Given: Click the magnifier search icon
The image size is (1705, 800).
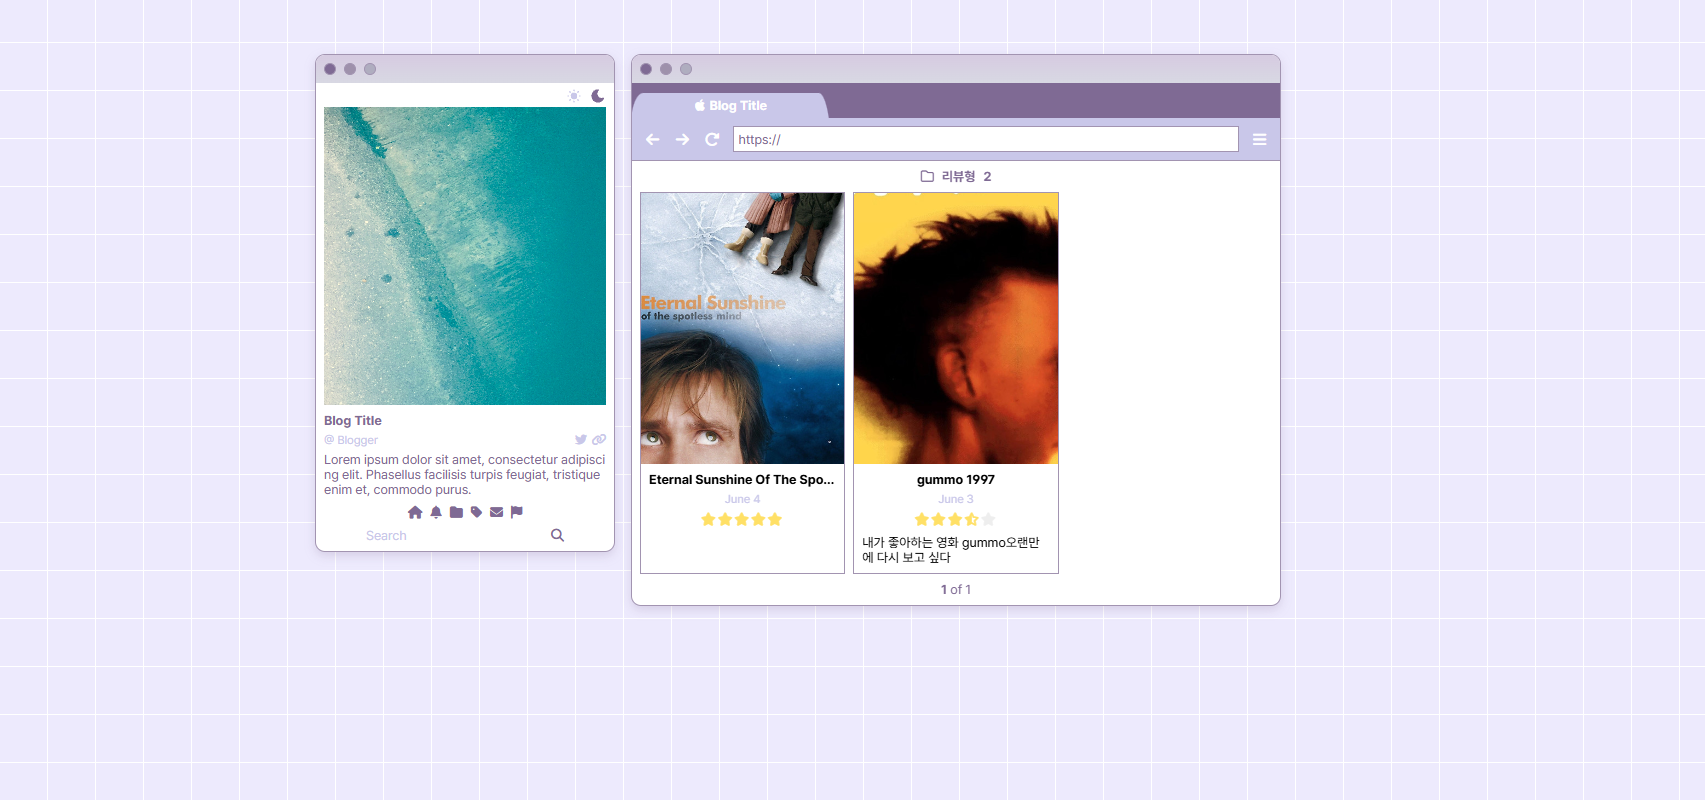Looking at the screenshot, I should pos(558,535).
